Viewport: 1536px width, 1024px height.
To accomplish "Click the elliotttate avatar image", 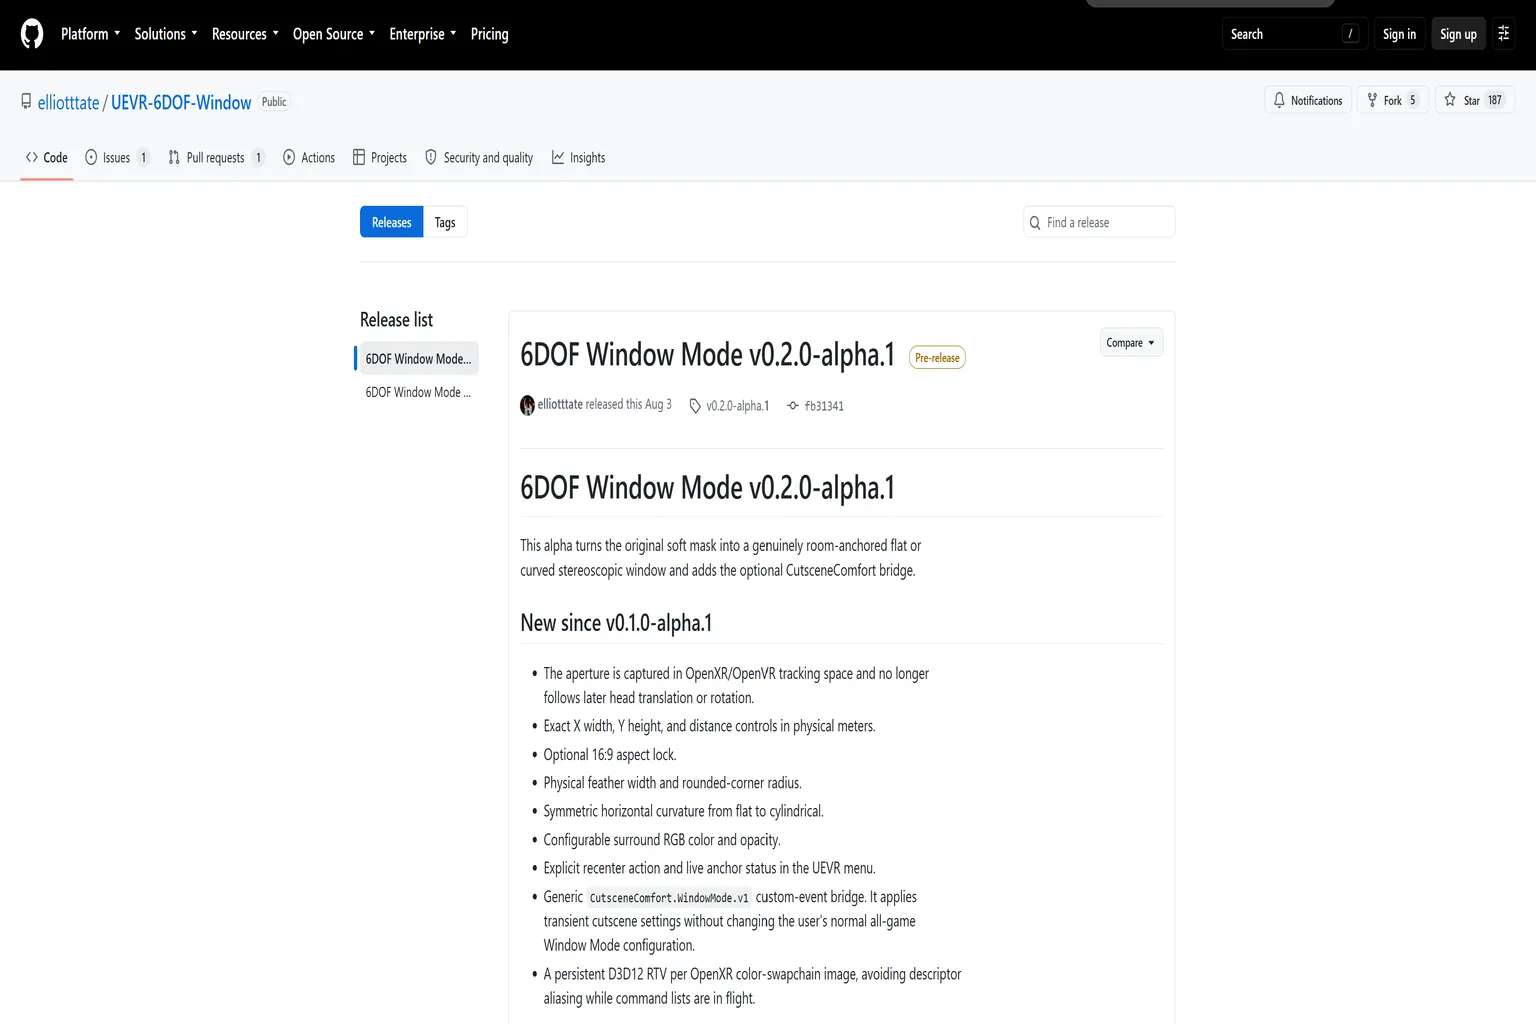I will coord(527,405).
